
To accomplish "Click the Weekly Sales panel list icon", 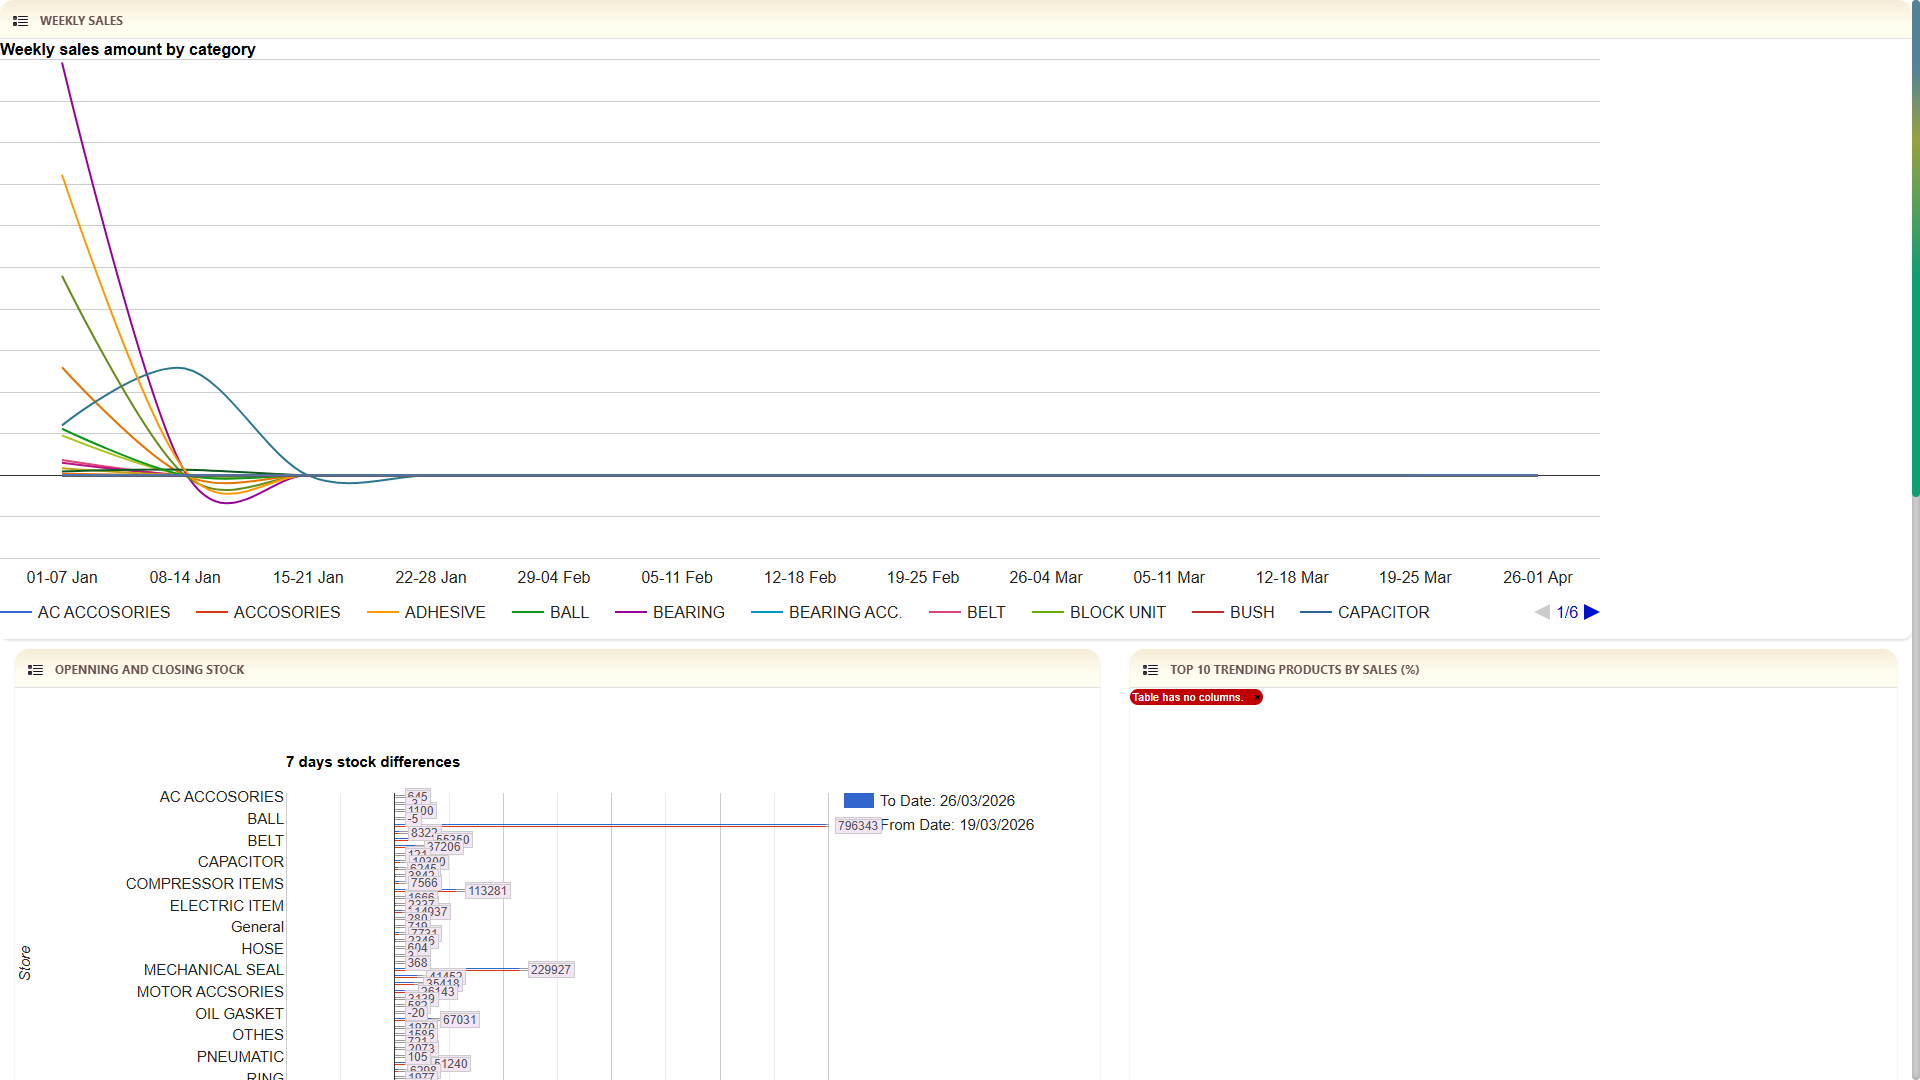I will point(20,21).
